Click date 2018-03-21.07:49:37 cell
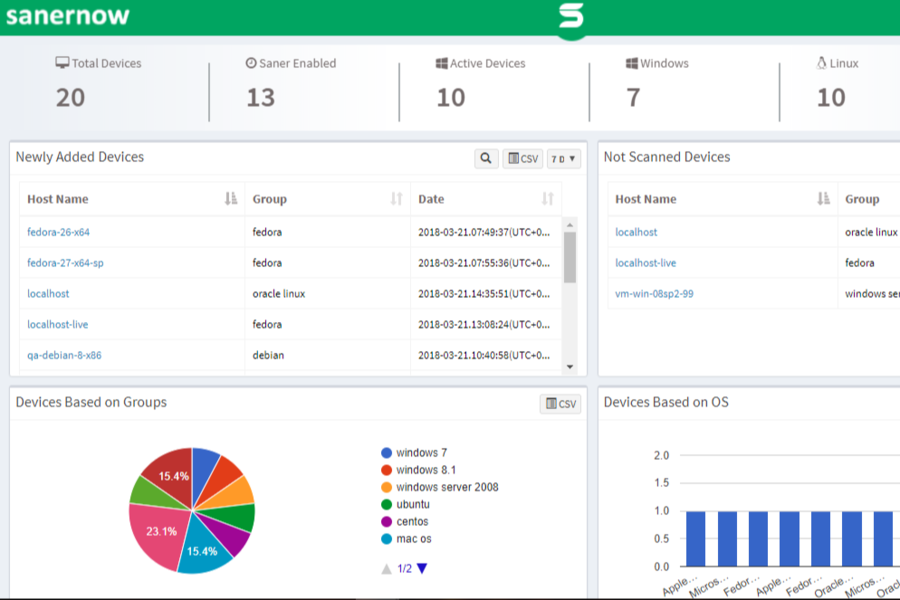This screenshot has width=900, height=600. pyautogui.click(x=484, y=232)
